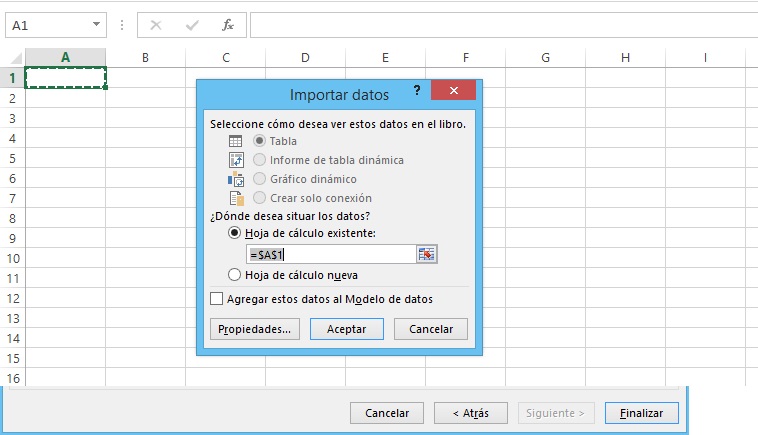This screenshot has height=435, width=758.
Task: Click the Propiedades... button
Action: coord(255,329)
